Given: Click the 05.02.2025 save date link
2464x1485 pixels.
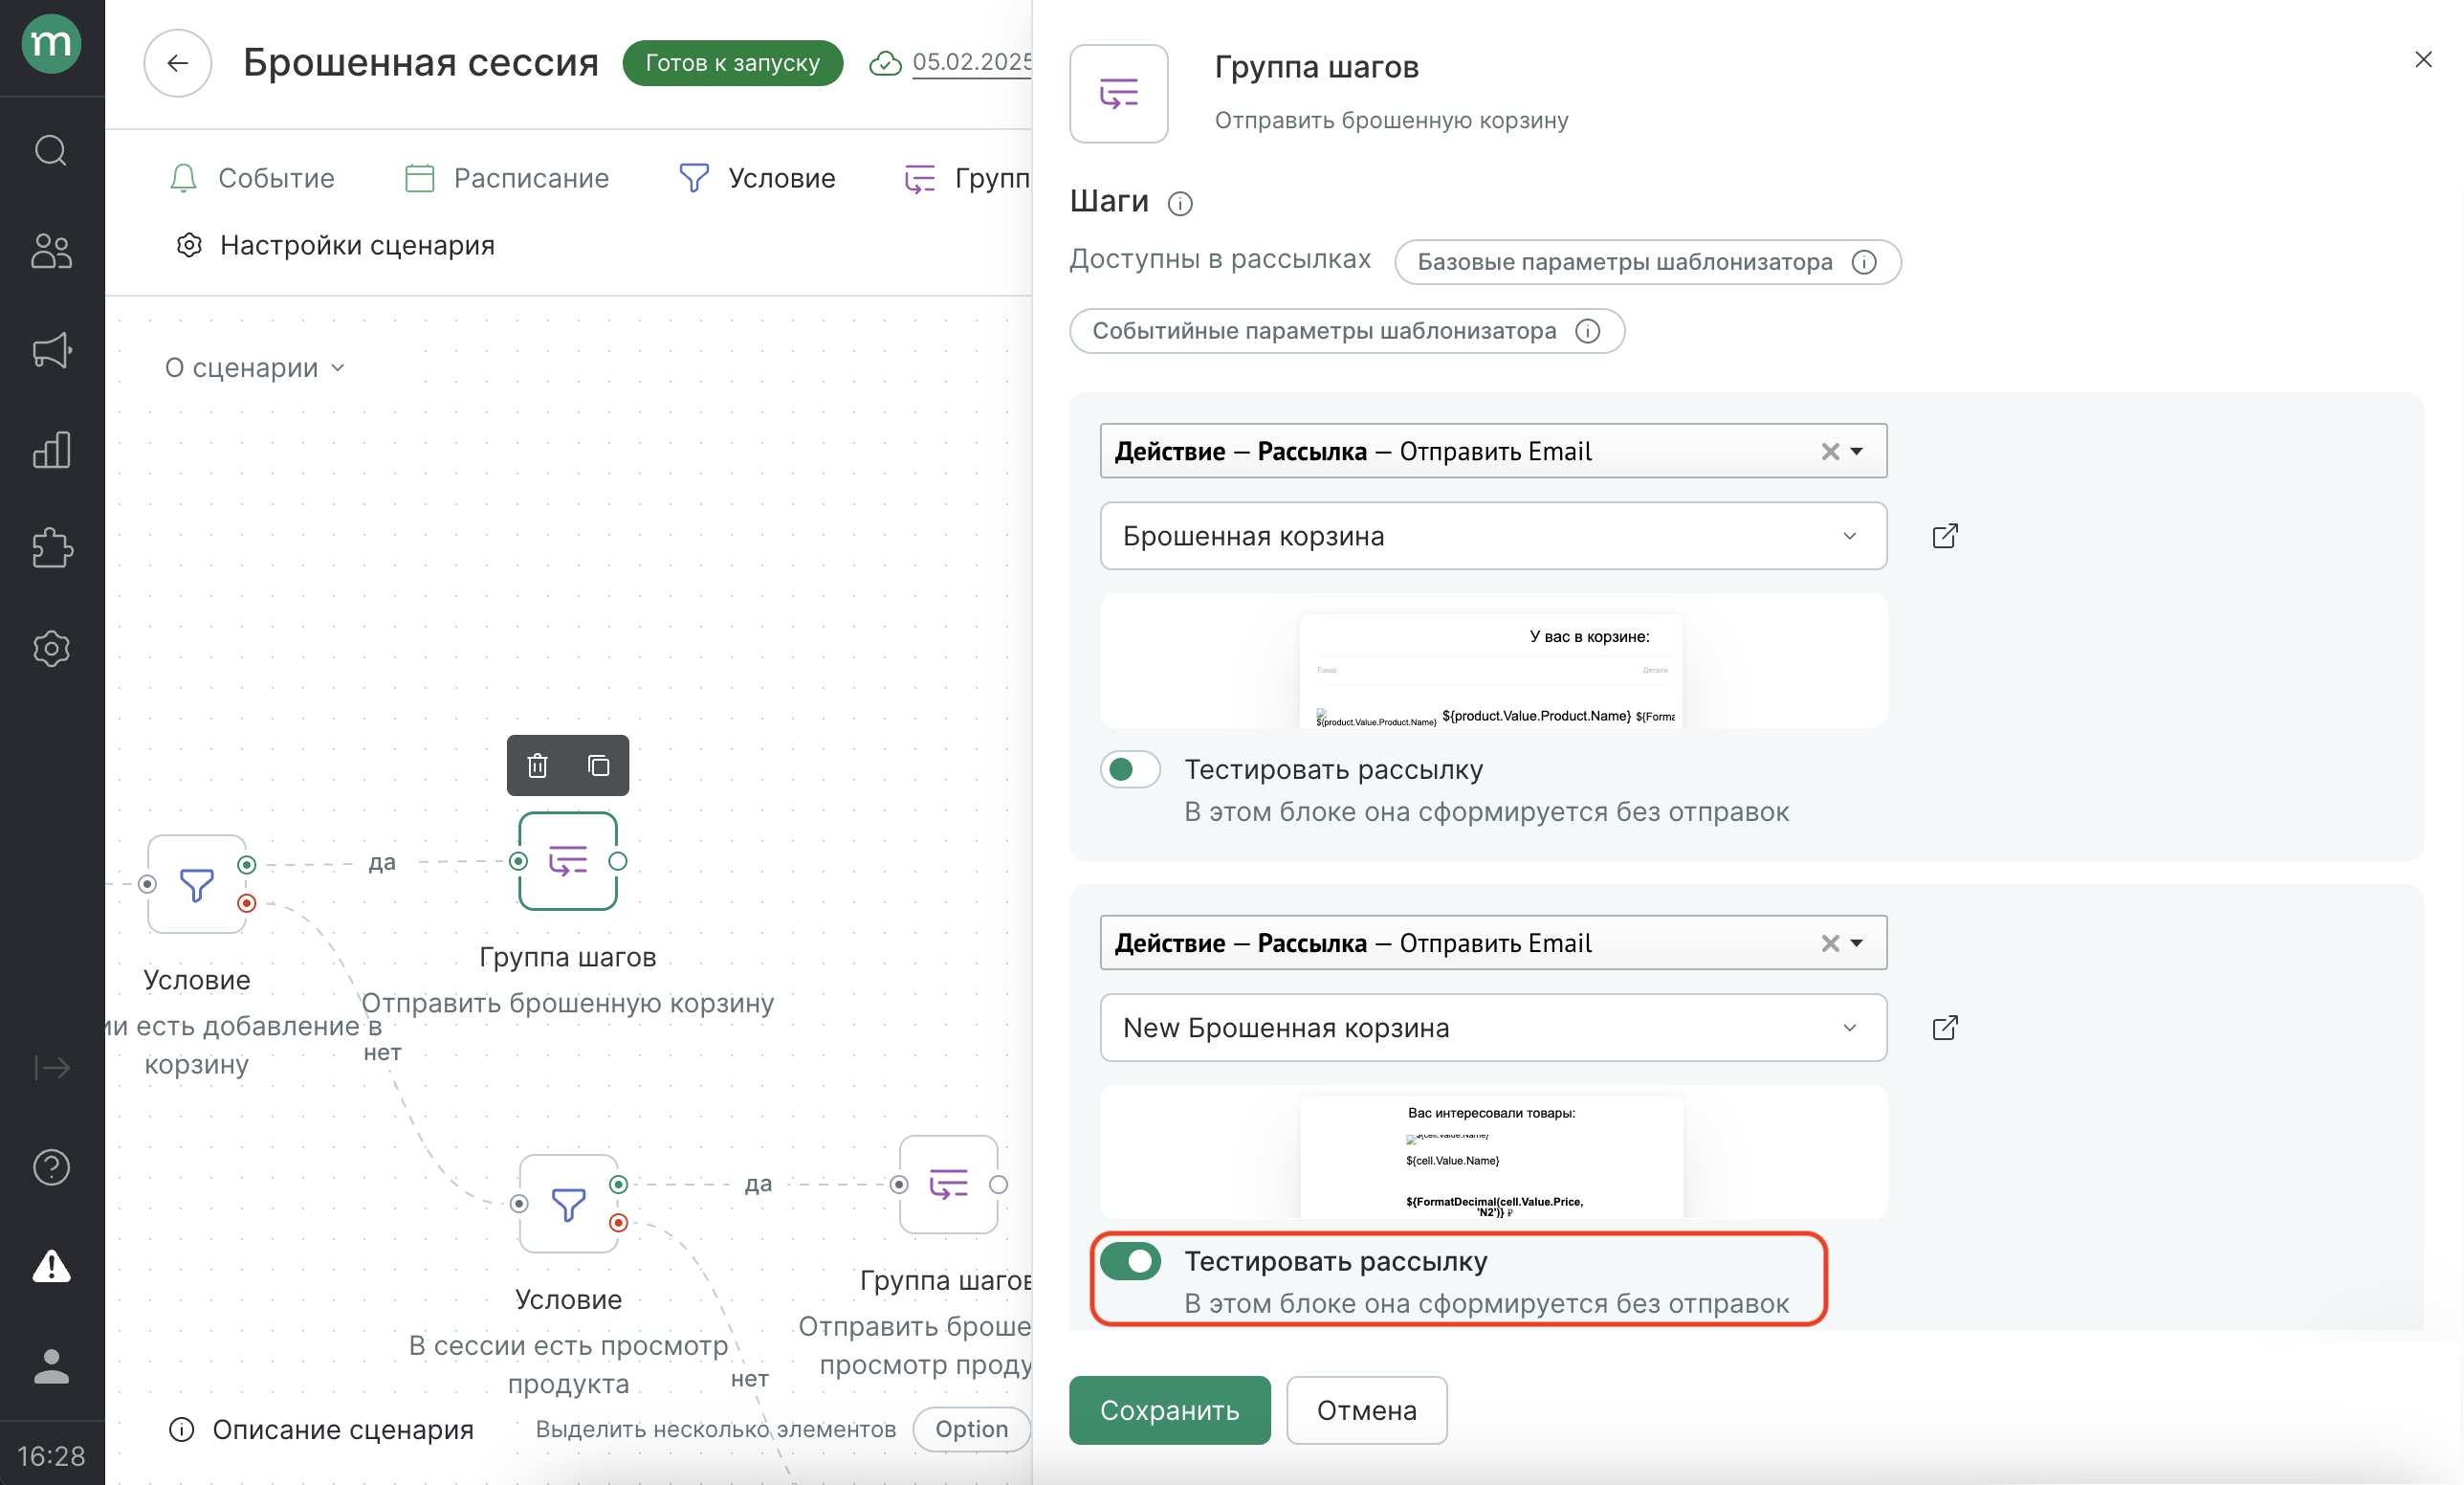Looking at the screenshot, I should point(972,62).
